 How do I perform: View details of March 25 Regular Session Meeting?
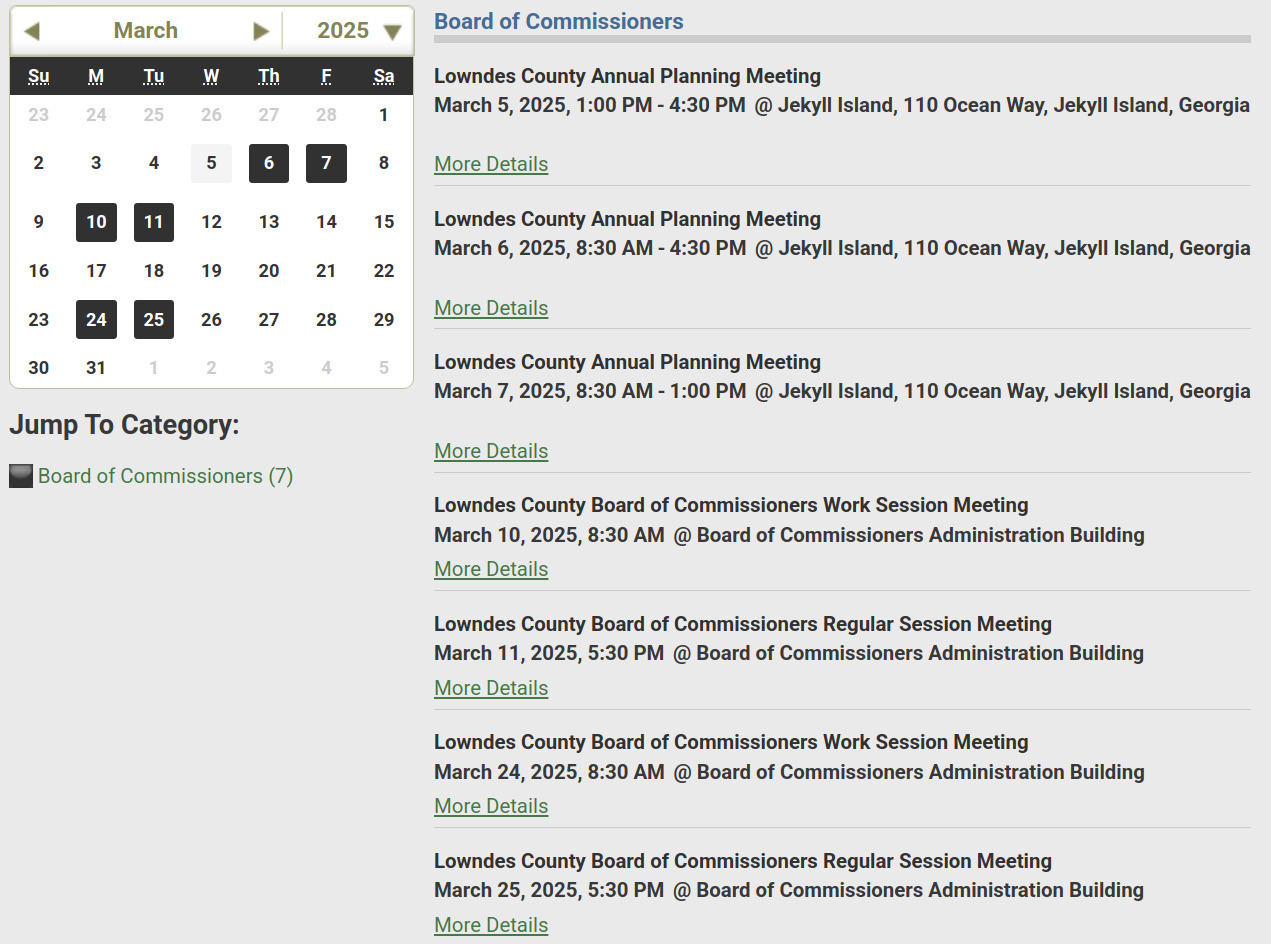[x=491, y=925]
